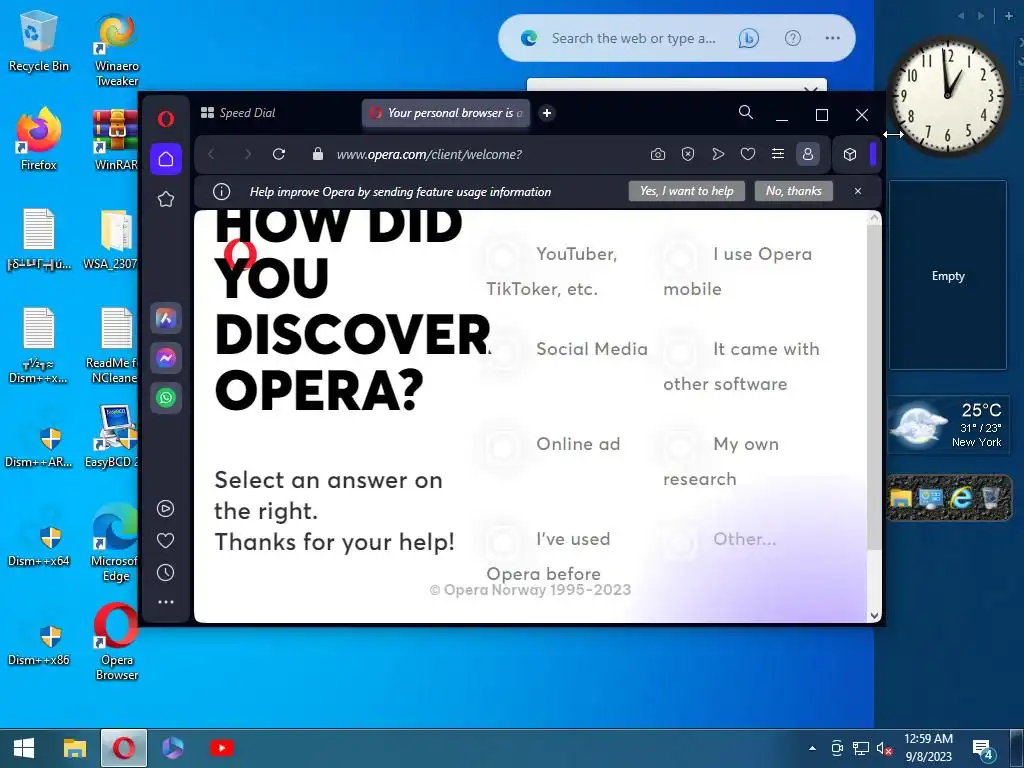Dismiss the usage information bar
Image resolution: width=1024 pixels, height=768 pixels.
(858, 191)
